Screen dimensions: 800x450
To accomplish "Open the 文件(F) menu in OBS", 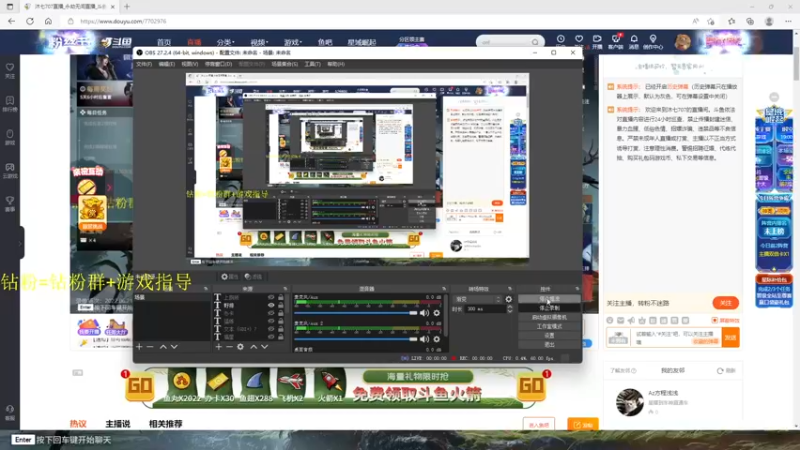I will tap(144, 64).
